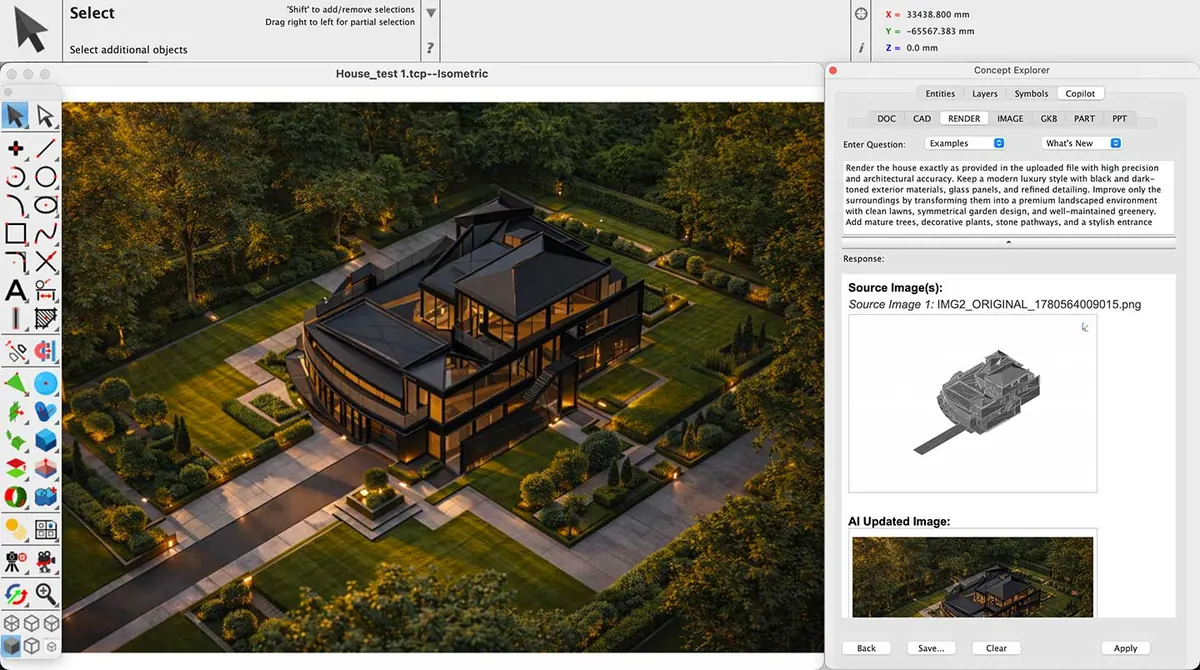Select the blue 3D Box tool
Screen dimensions: 1200x670
point(46,440)
